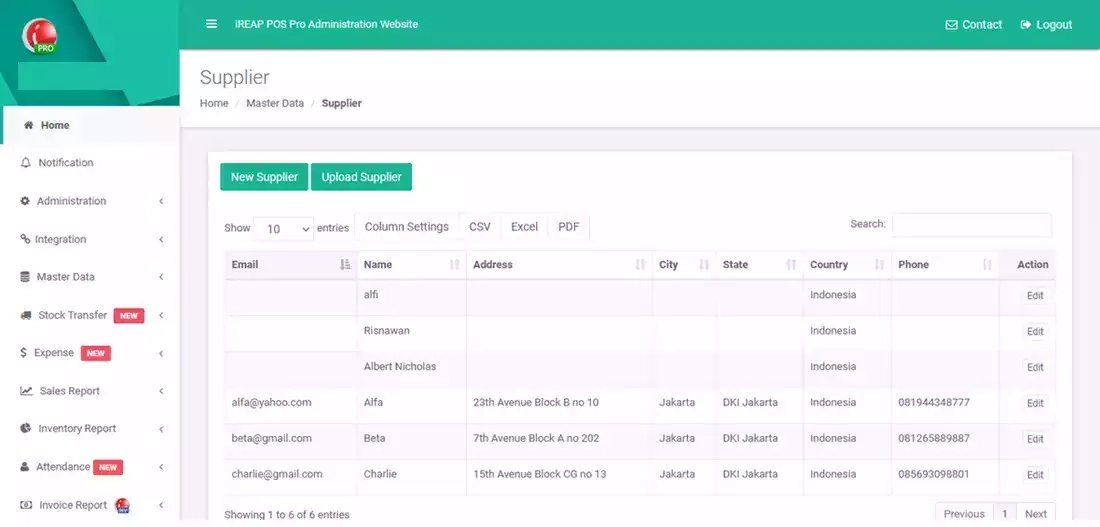
Task: Sort table by Email column
Action: point(290,265)
